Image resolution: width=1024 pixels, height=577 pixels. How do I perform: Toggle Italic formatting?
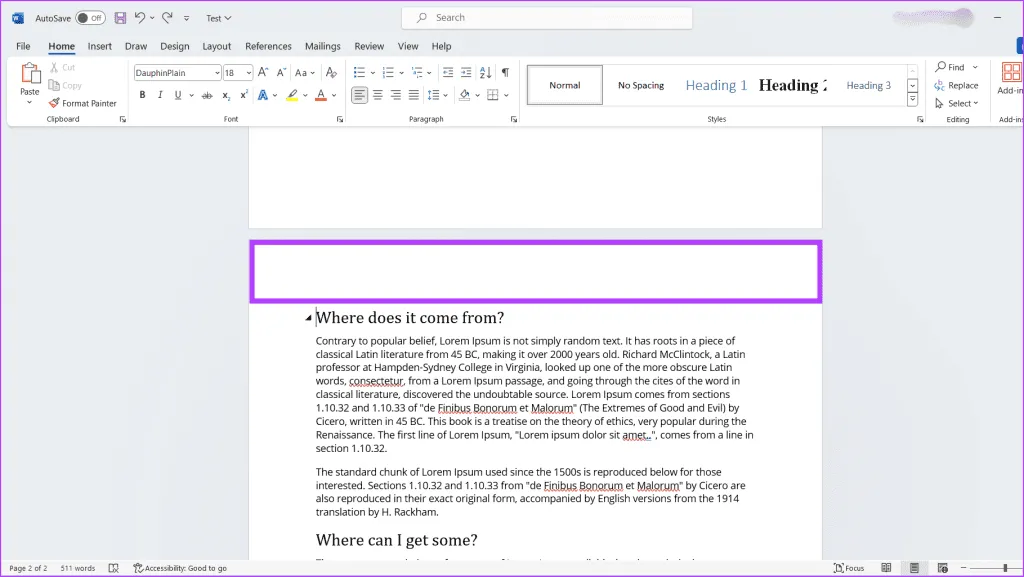click(x=160, y=95)
